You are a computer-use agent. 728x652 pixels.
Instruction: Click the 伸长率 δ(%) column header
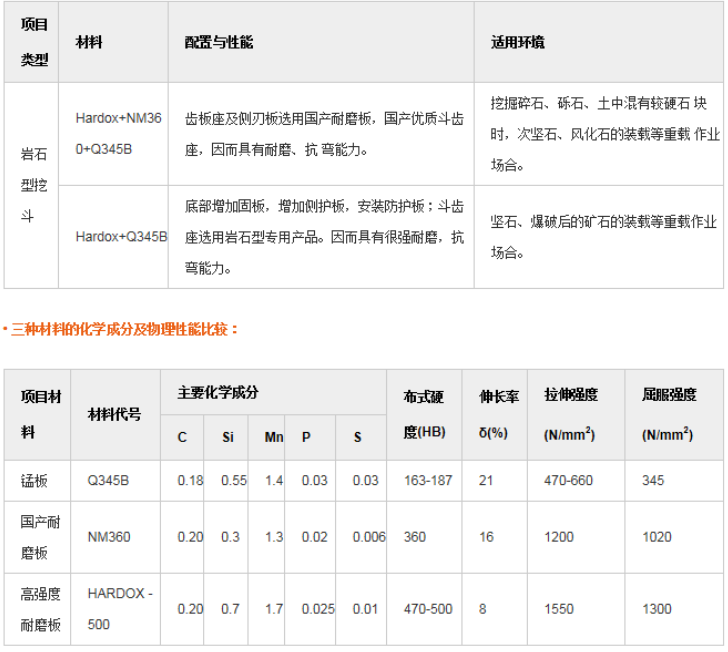point(498,414)
